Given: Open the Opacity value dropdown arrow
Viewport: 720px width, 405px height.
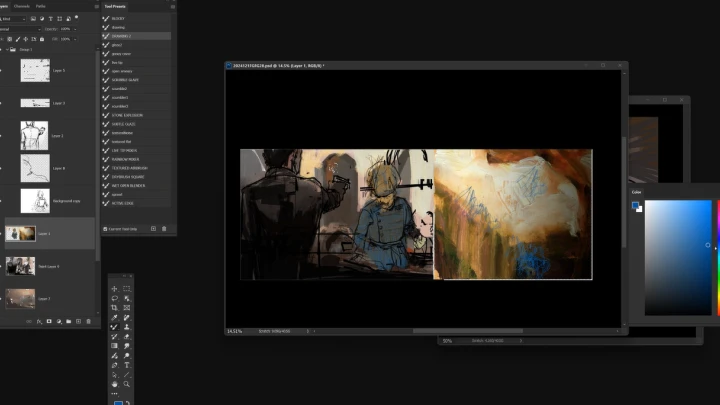Looking at the screenshot, I should 75,29.
